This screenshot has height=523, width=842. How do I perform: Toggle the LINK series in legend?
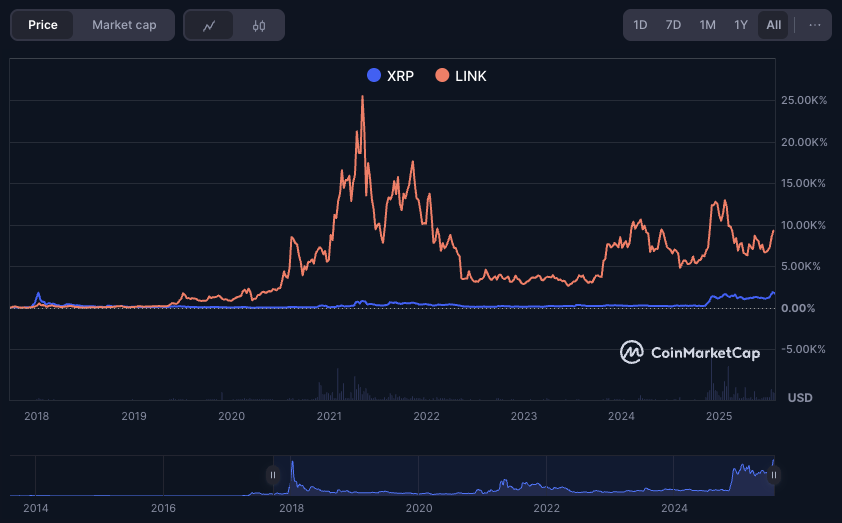(x=461, y=76)
